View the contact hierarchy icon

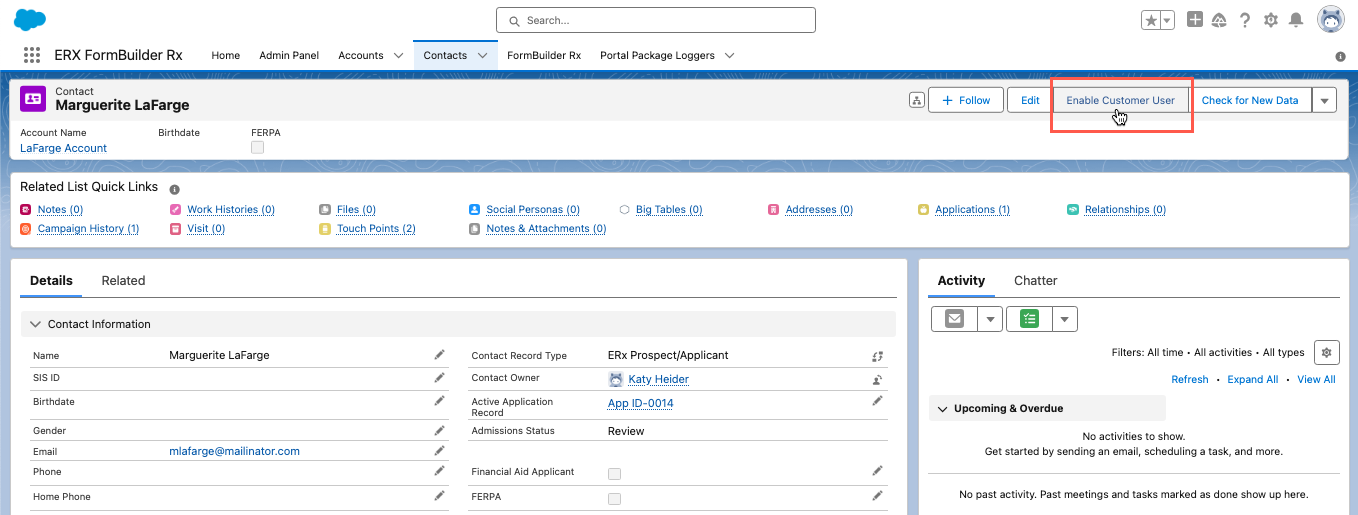click(x=916, y=100)
